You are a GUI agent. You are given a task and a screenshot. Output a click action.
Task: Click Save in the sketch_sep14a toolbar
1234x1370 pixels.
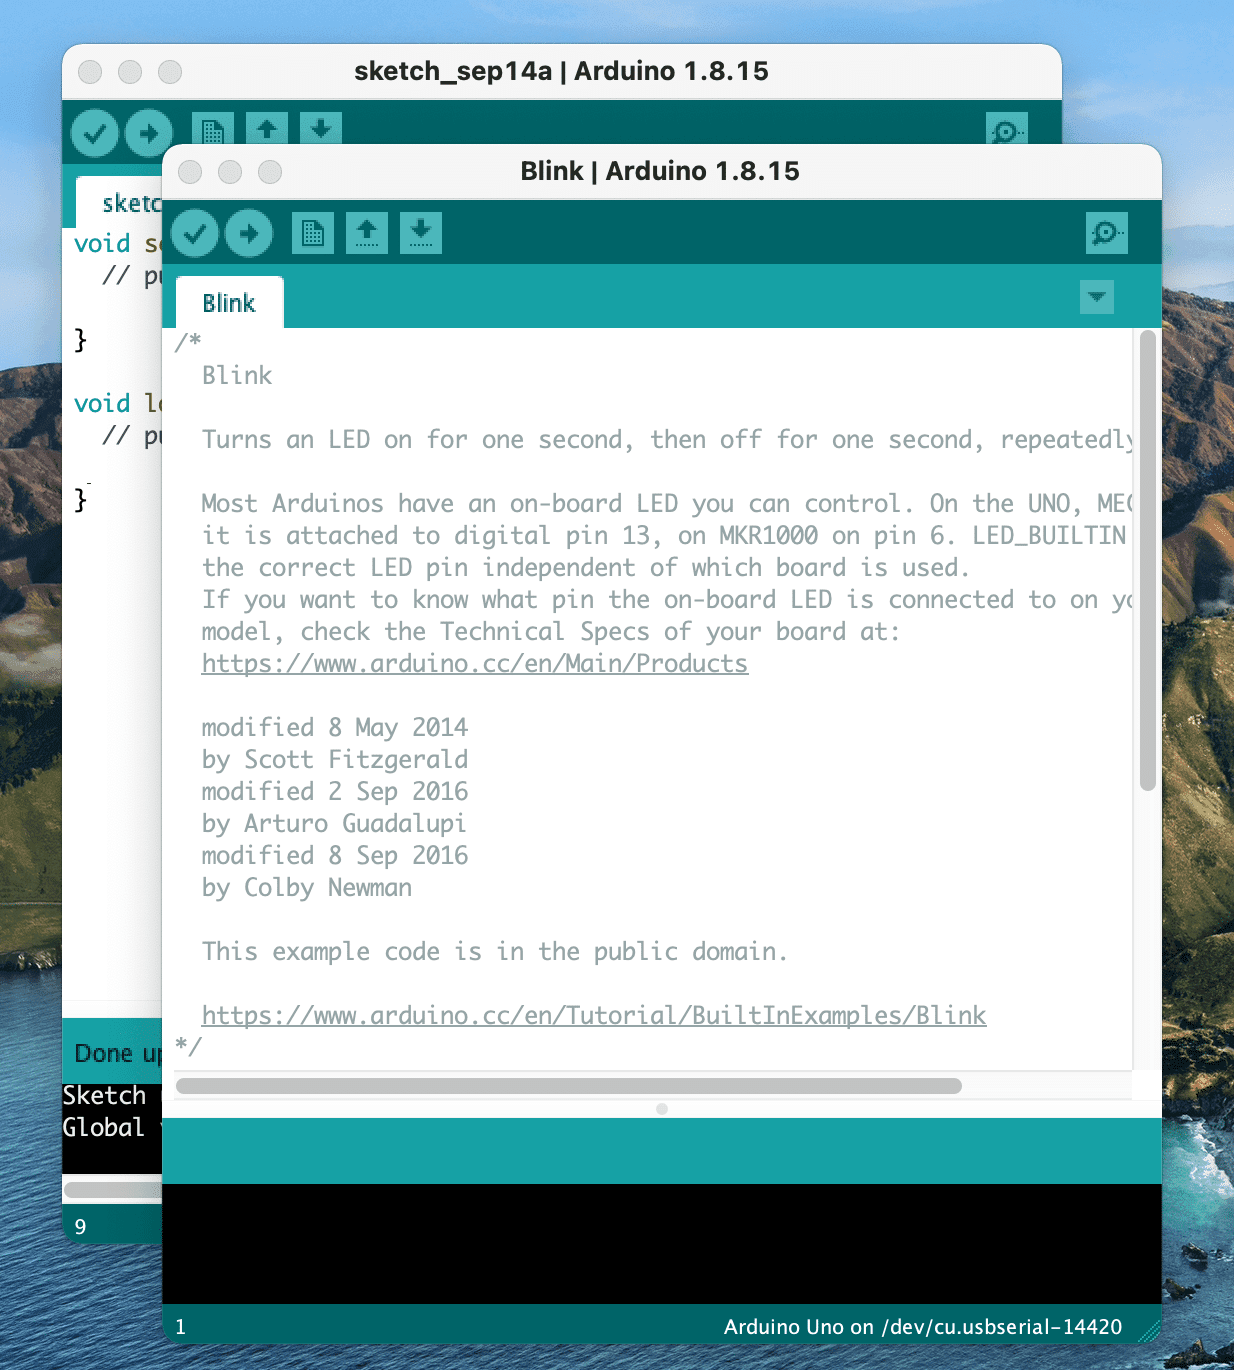pos(320,128)
